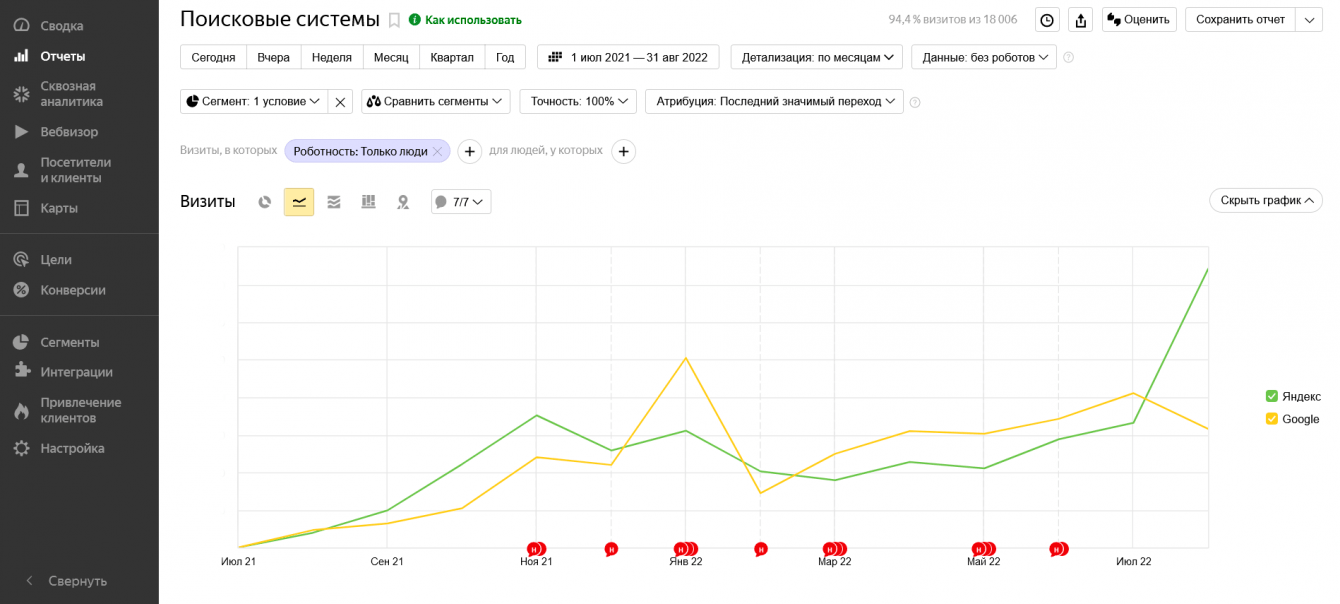Toggle the Яндекс series checkbox
Image resolution: width=1340 pixels, height=604 pixels.
point(1272,396)
